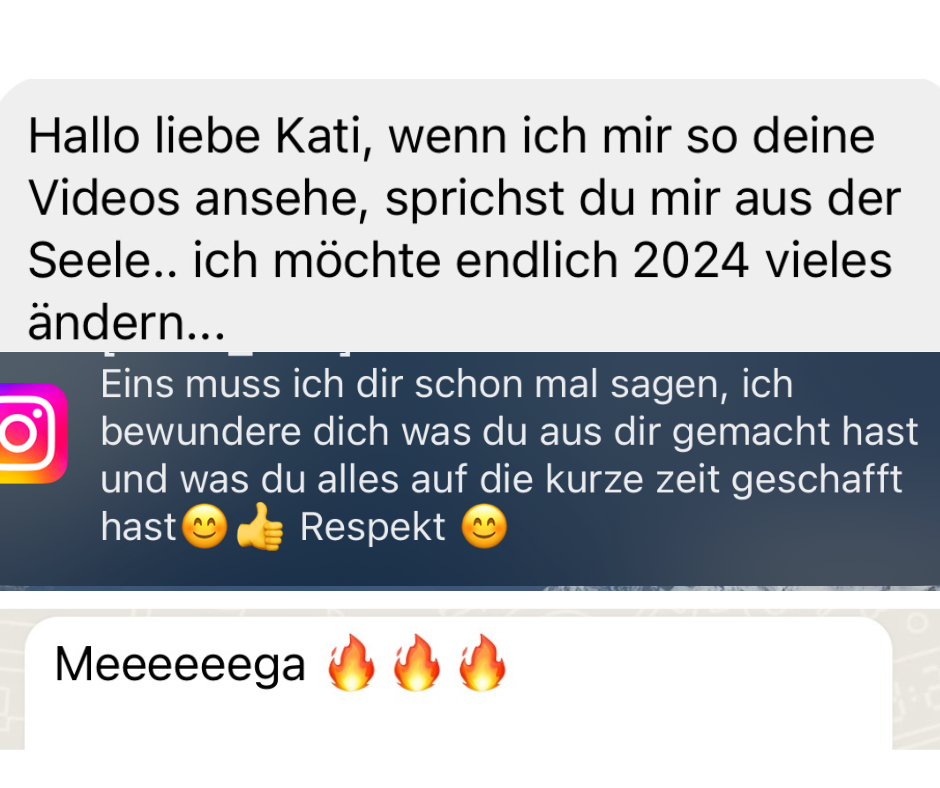The width and height of the screenshot is (940, 788).
Task: Click the word 'ändern...'
Action: tap(126, 323)
